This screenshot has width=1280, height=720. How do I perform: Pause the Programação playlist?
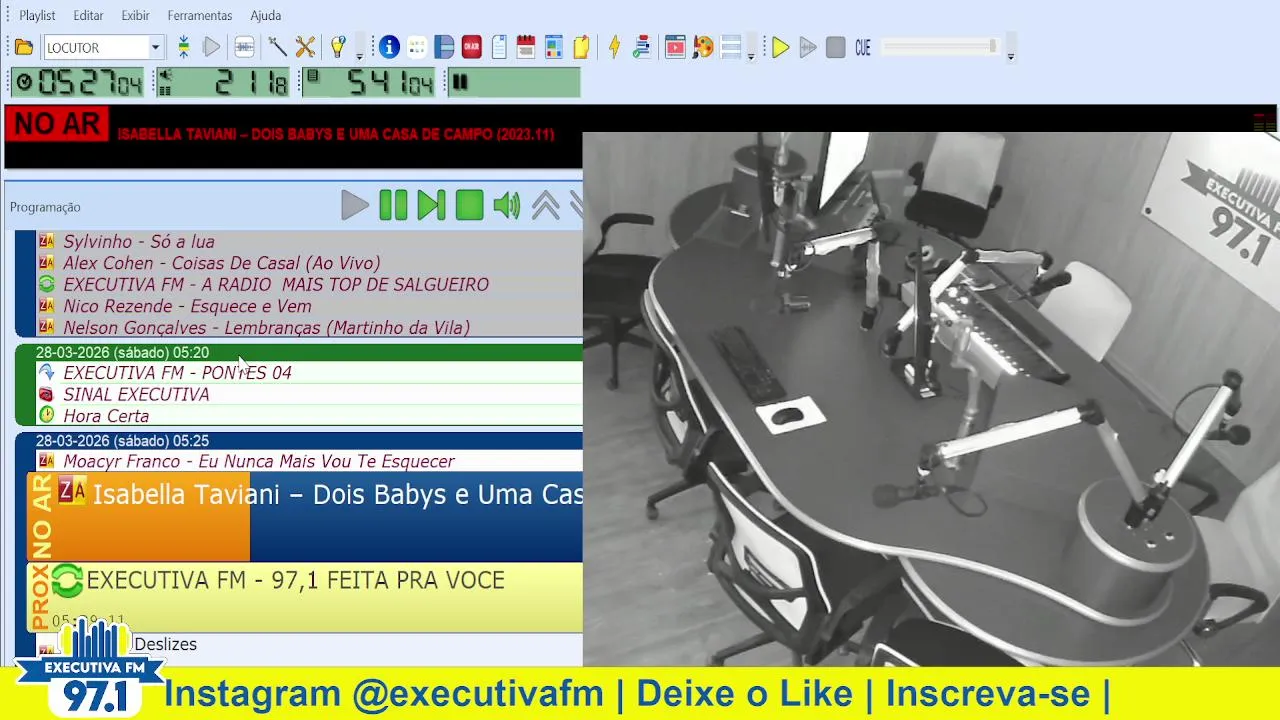coord(393,205)
